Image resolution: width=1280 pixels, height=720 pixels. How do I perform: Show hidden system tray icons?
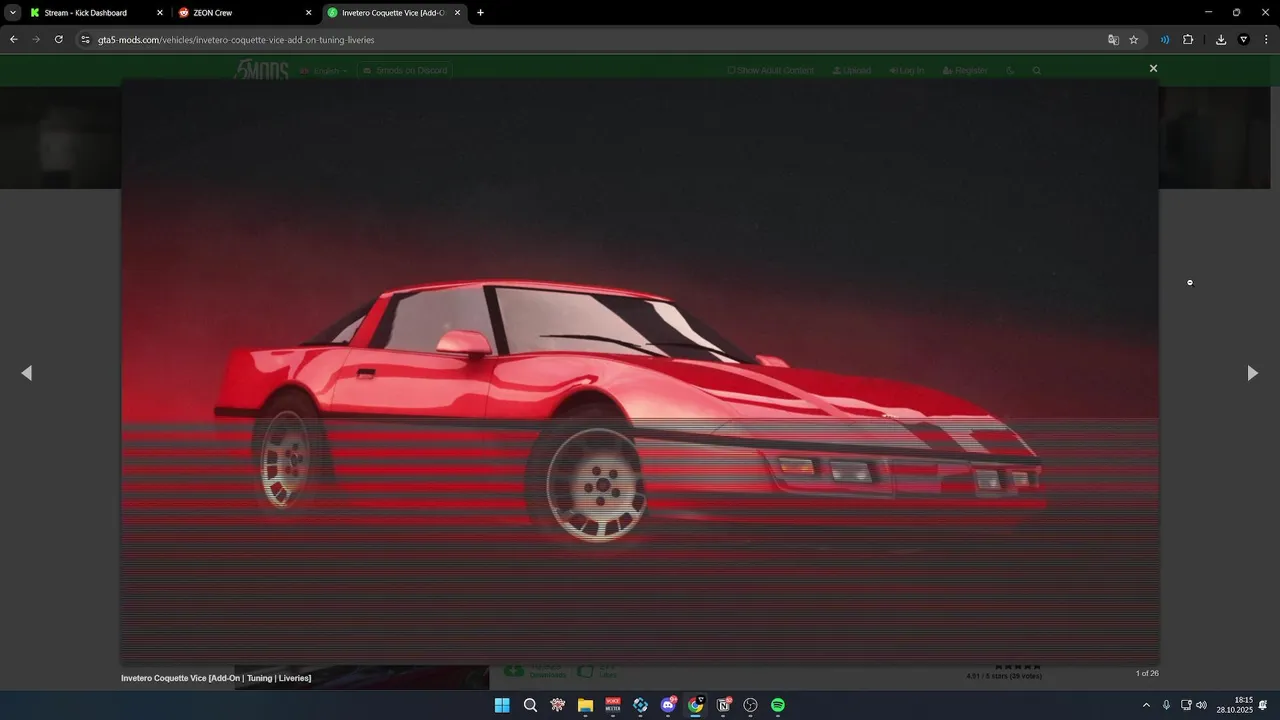tap(1146, 705)
